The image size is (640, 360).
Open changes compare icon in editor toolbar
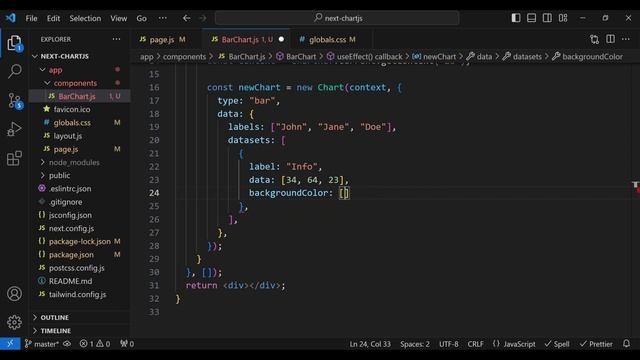pyautogui.click(x=595, y=39)
